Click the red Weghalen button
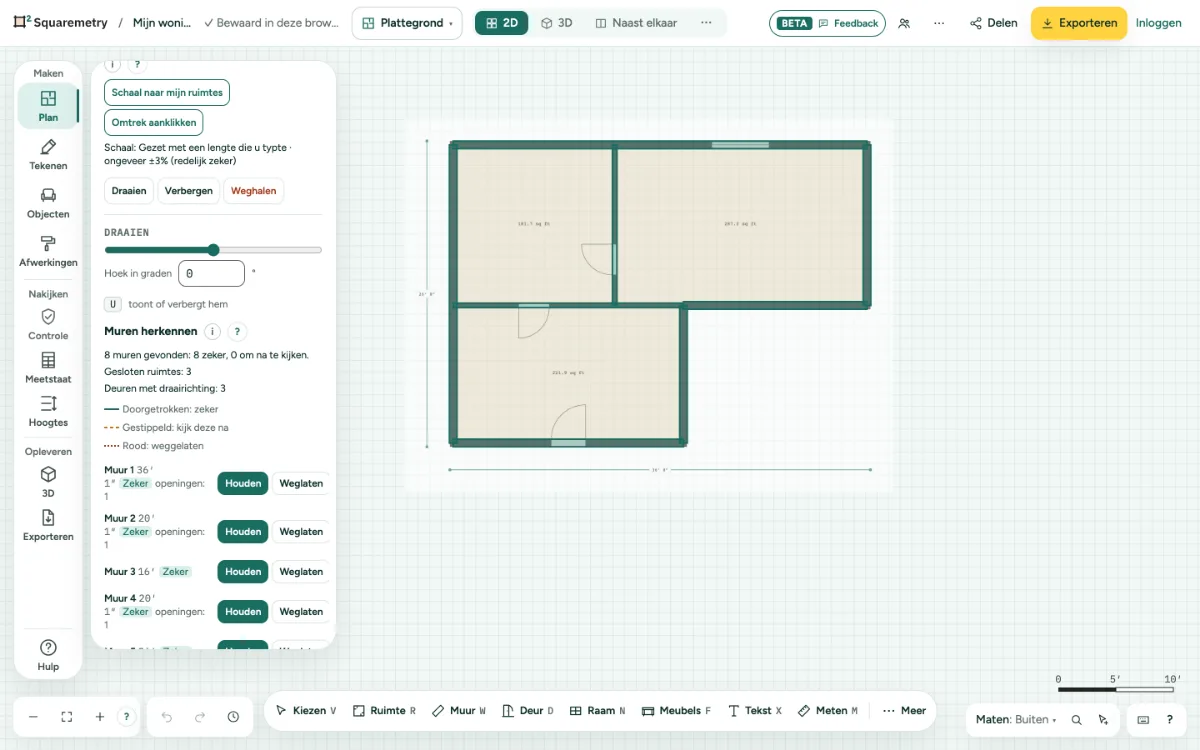This screenshot has width=1200, height=750. click(x=254, y=191)
